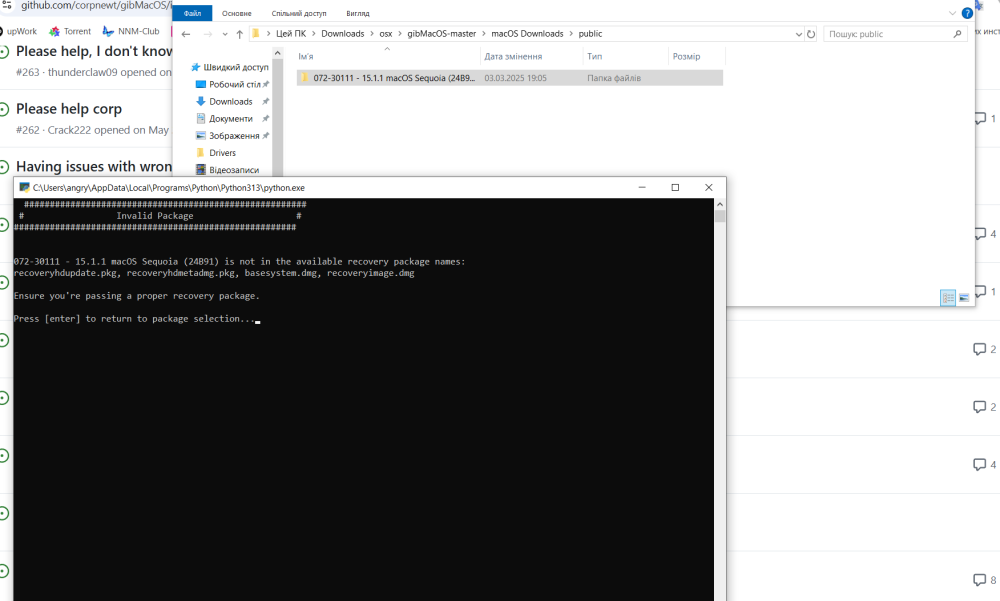Click the address bar folder icon
This screenshot has height=601, width=1000.
(256, 34)
